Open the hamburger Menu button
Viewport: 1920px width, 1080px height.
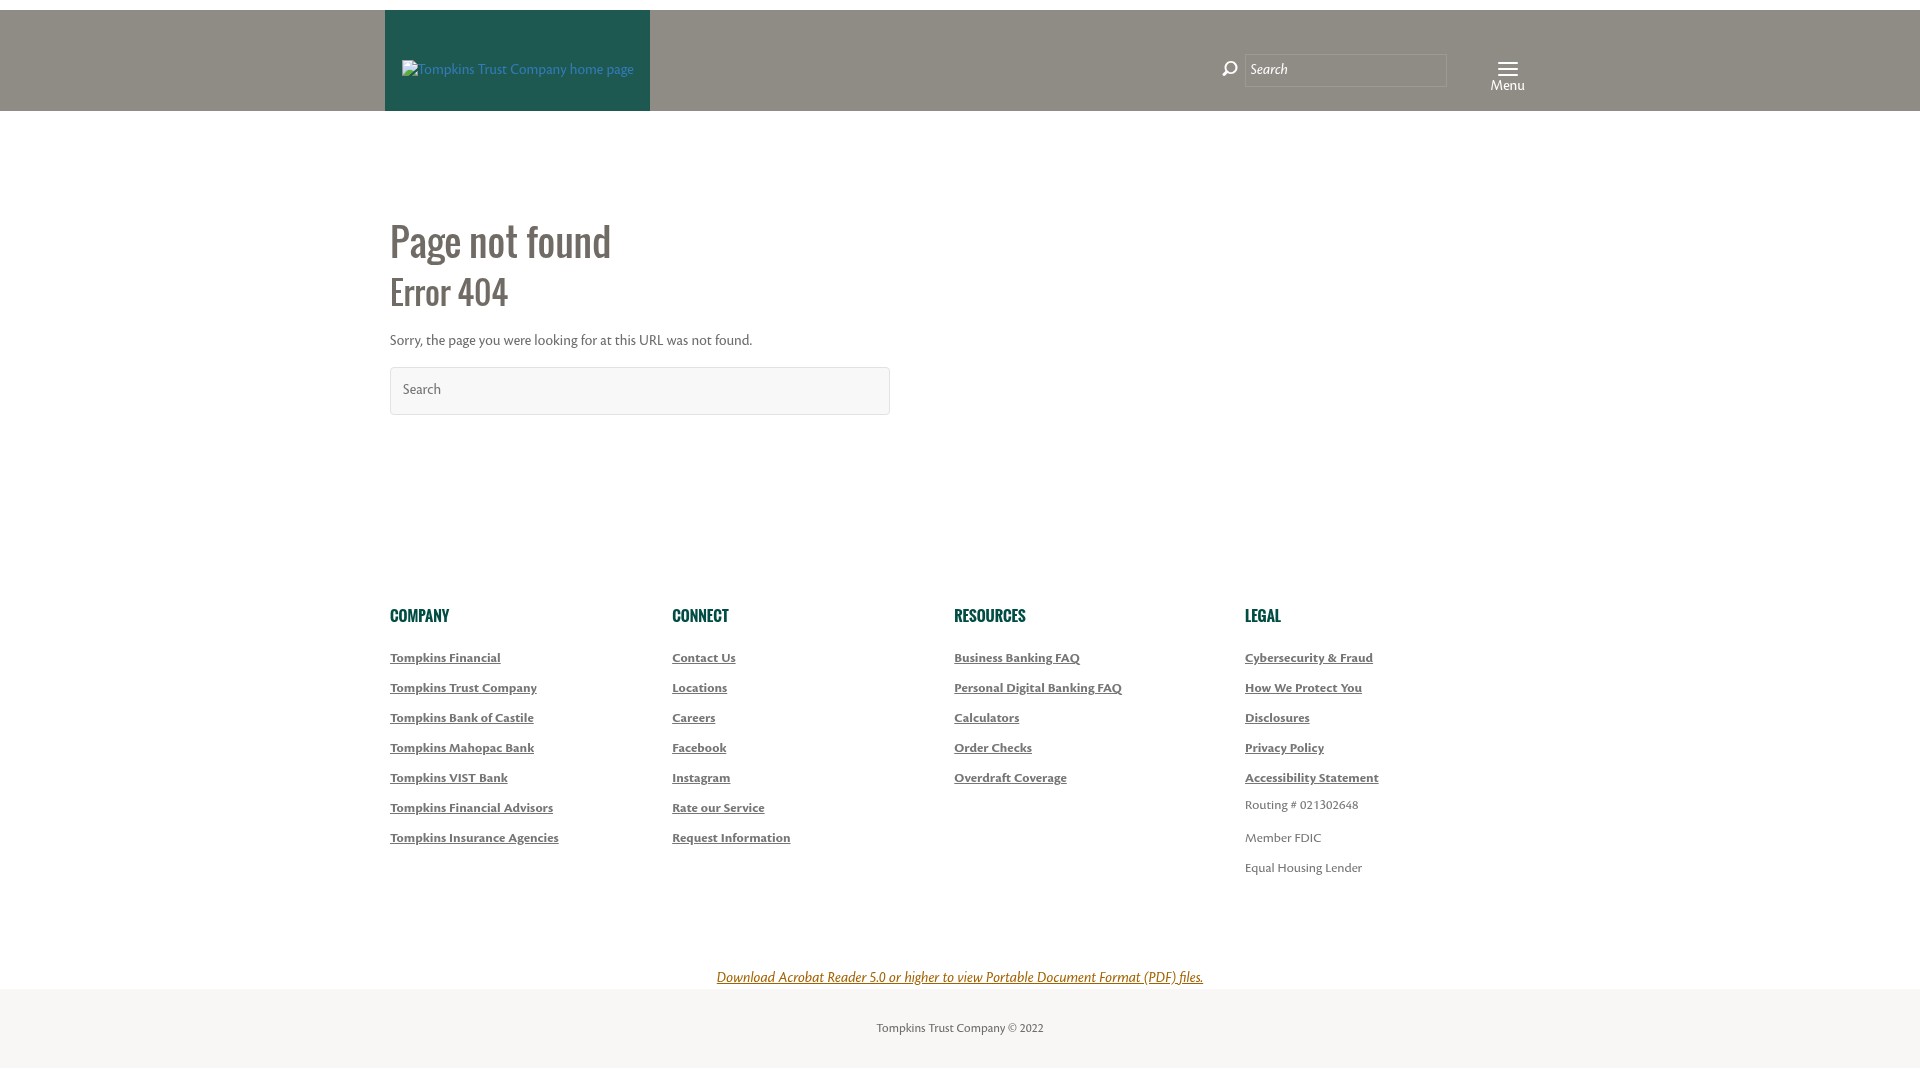tap(1507, 76)
